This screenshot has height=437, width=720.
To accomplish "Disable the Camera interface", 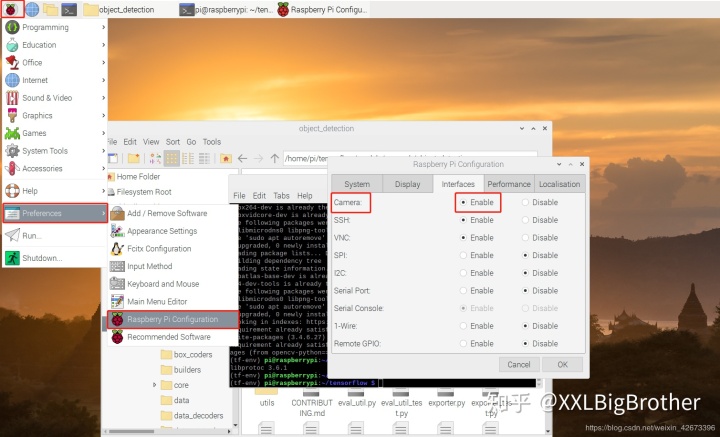I will [525, 202].
